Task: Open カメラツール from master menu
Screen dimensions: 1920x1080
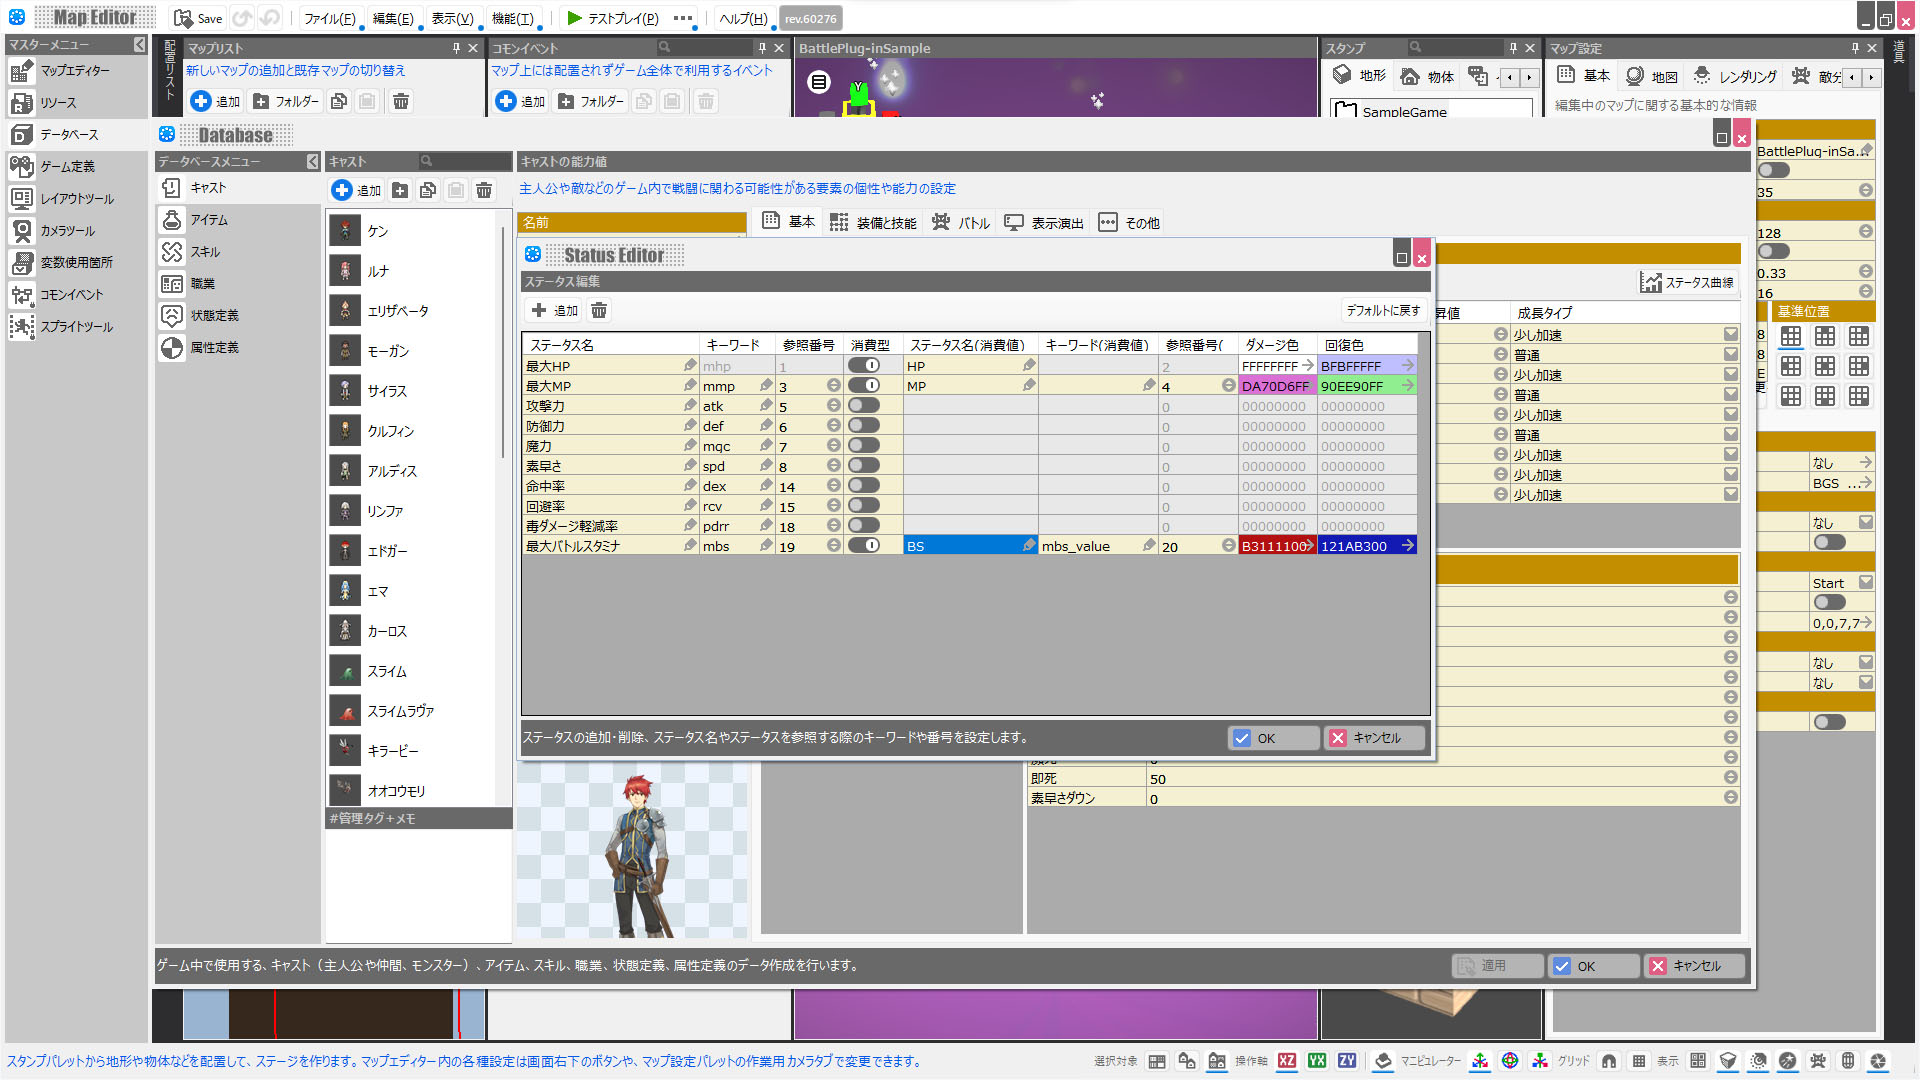Action: [x=67, y=231]
